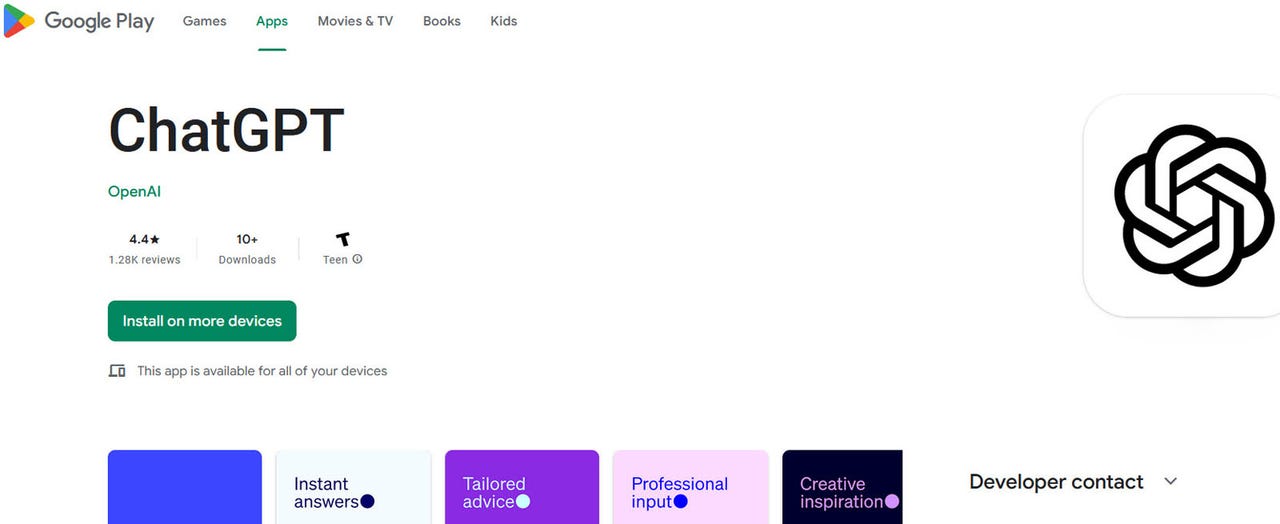This screenshot has width=1280, height=524.
Task: Click the ChatGPT app title
Action: 226,130
